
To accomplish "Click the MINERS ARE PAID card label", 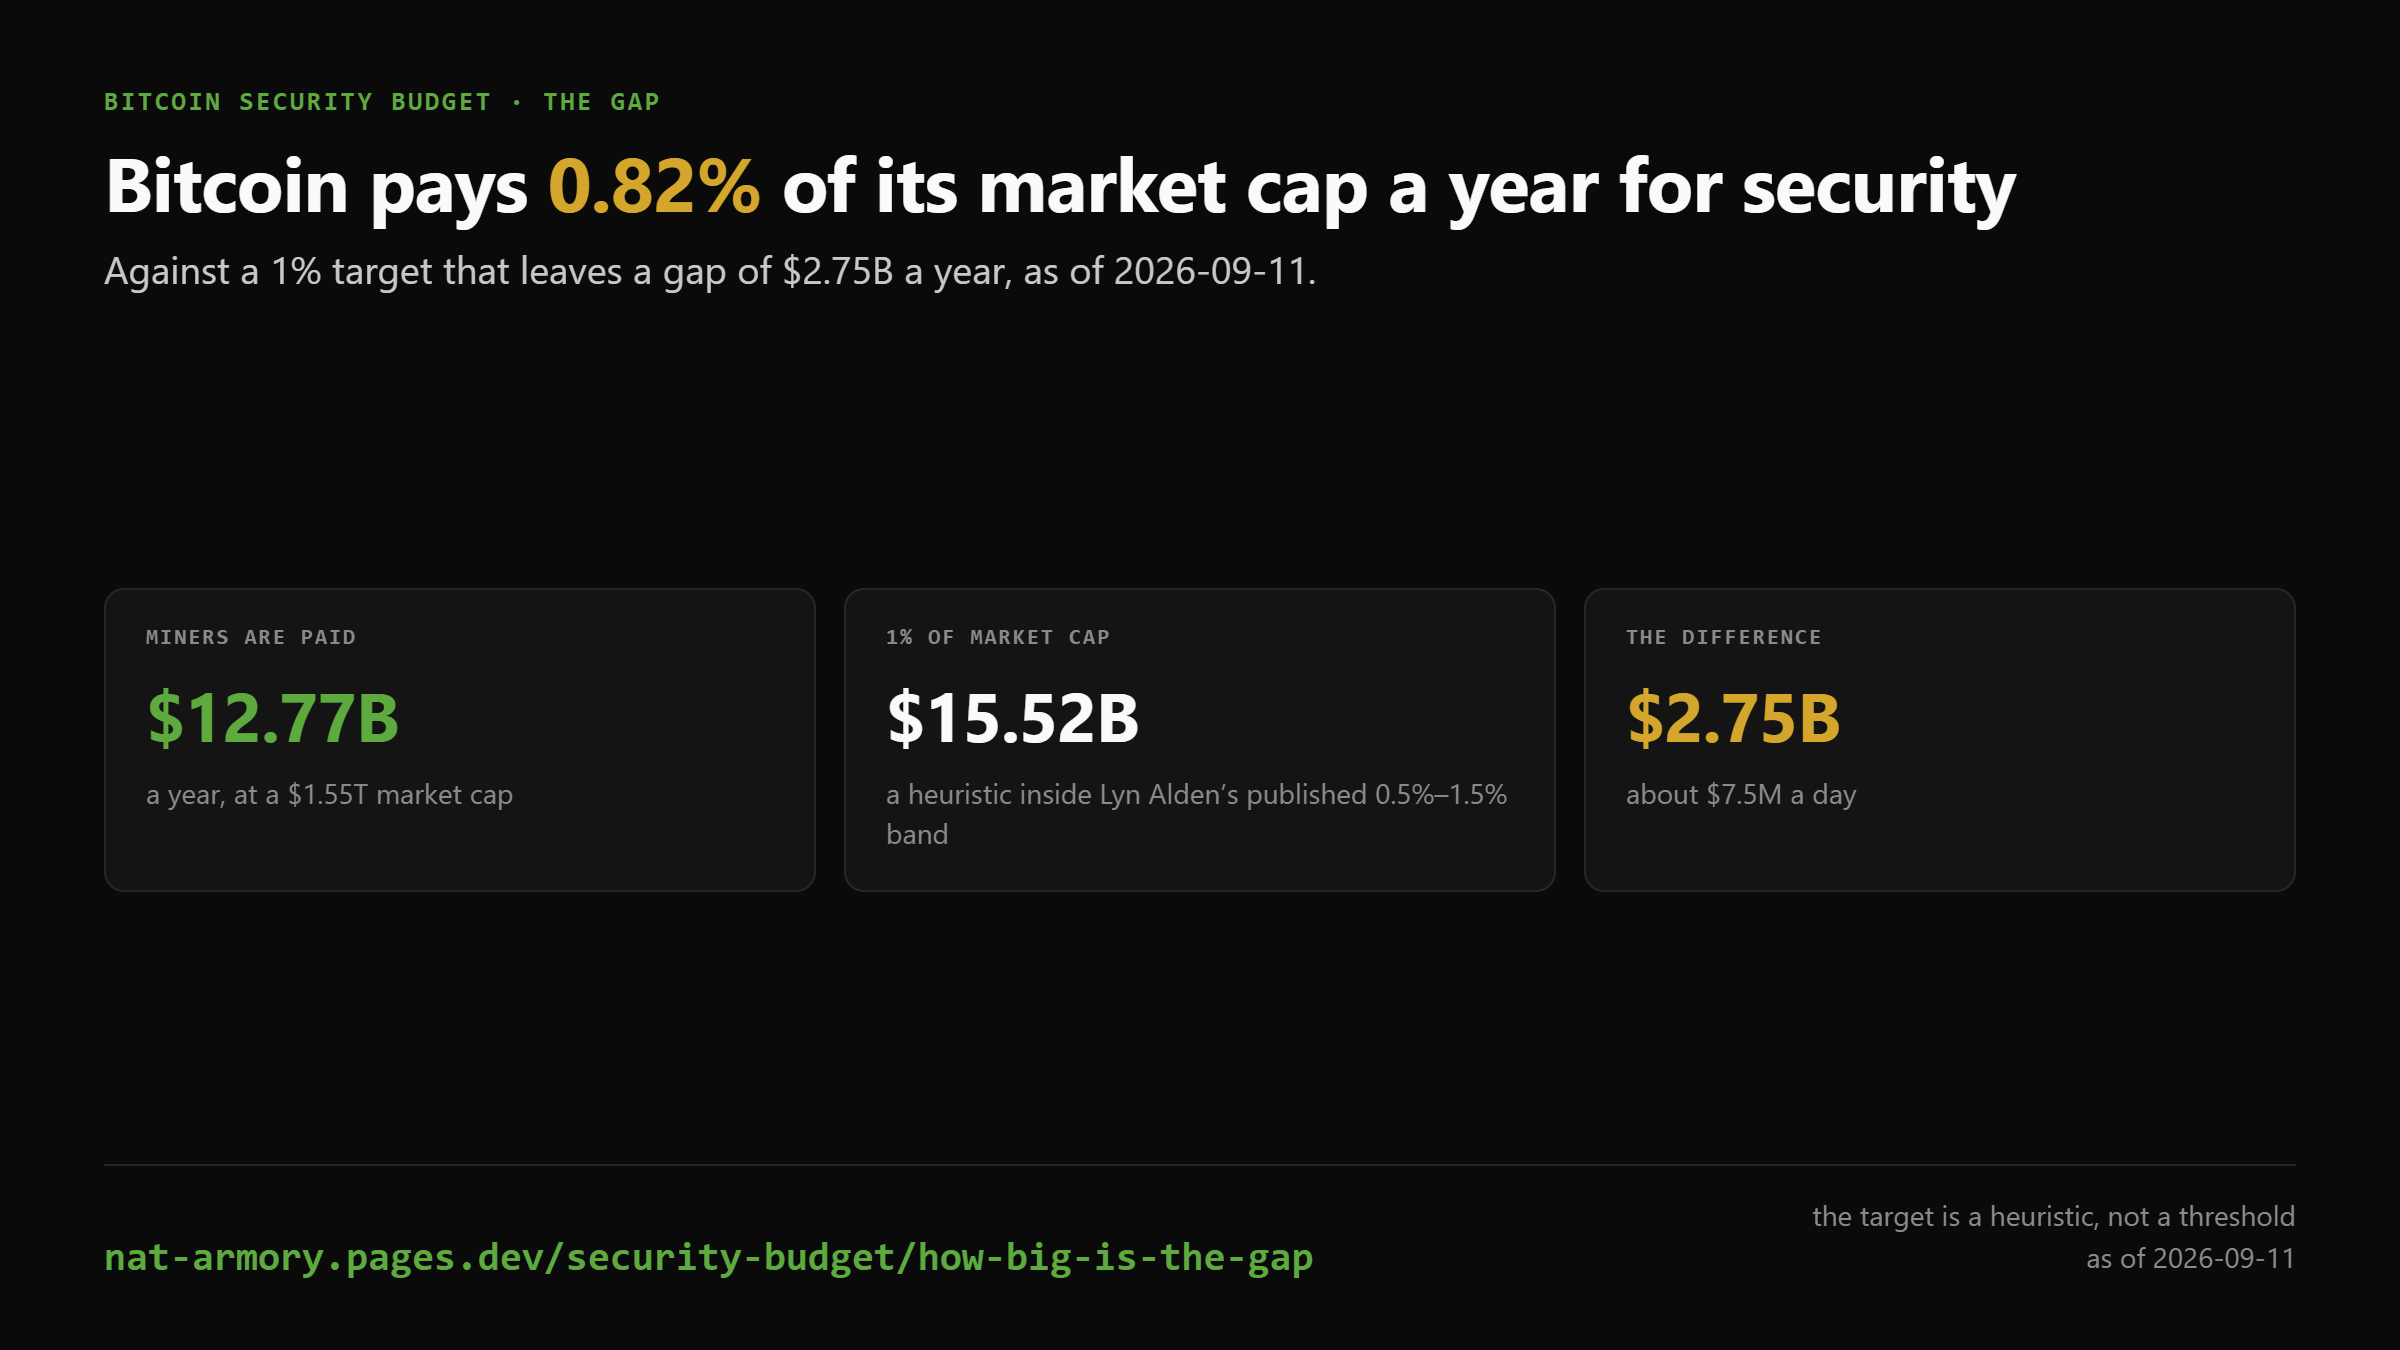I will point(251,637).
